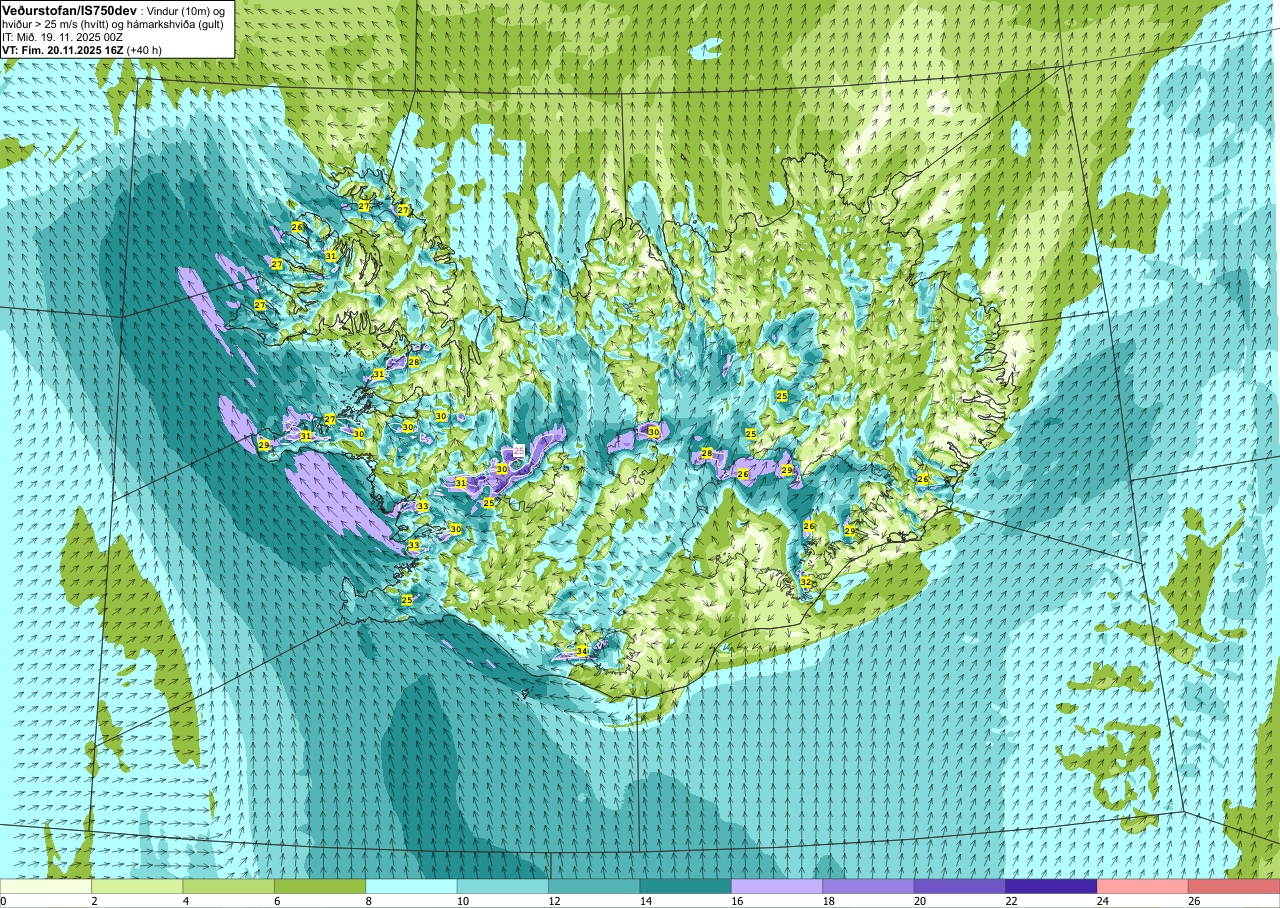Select the pale cyan 8–10 m/s legend swatch
This screenshot has height=908, width=1280.
pos(412,886)
